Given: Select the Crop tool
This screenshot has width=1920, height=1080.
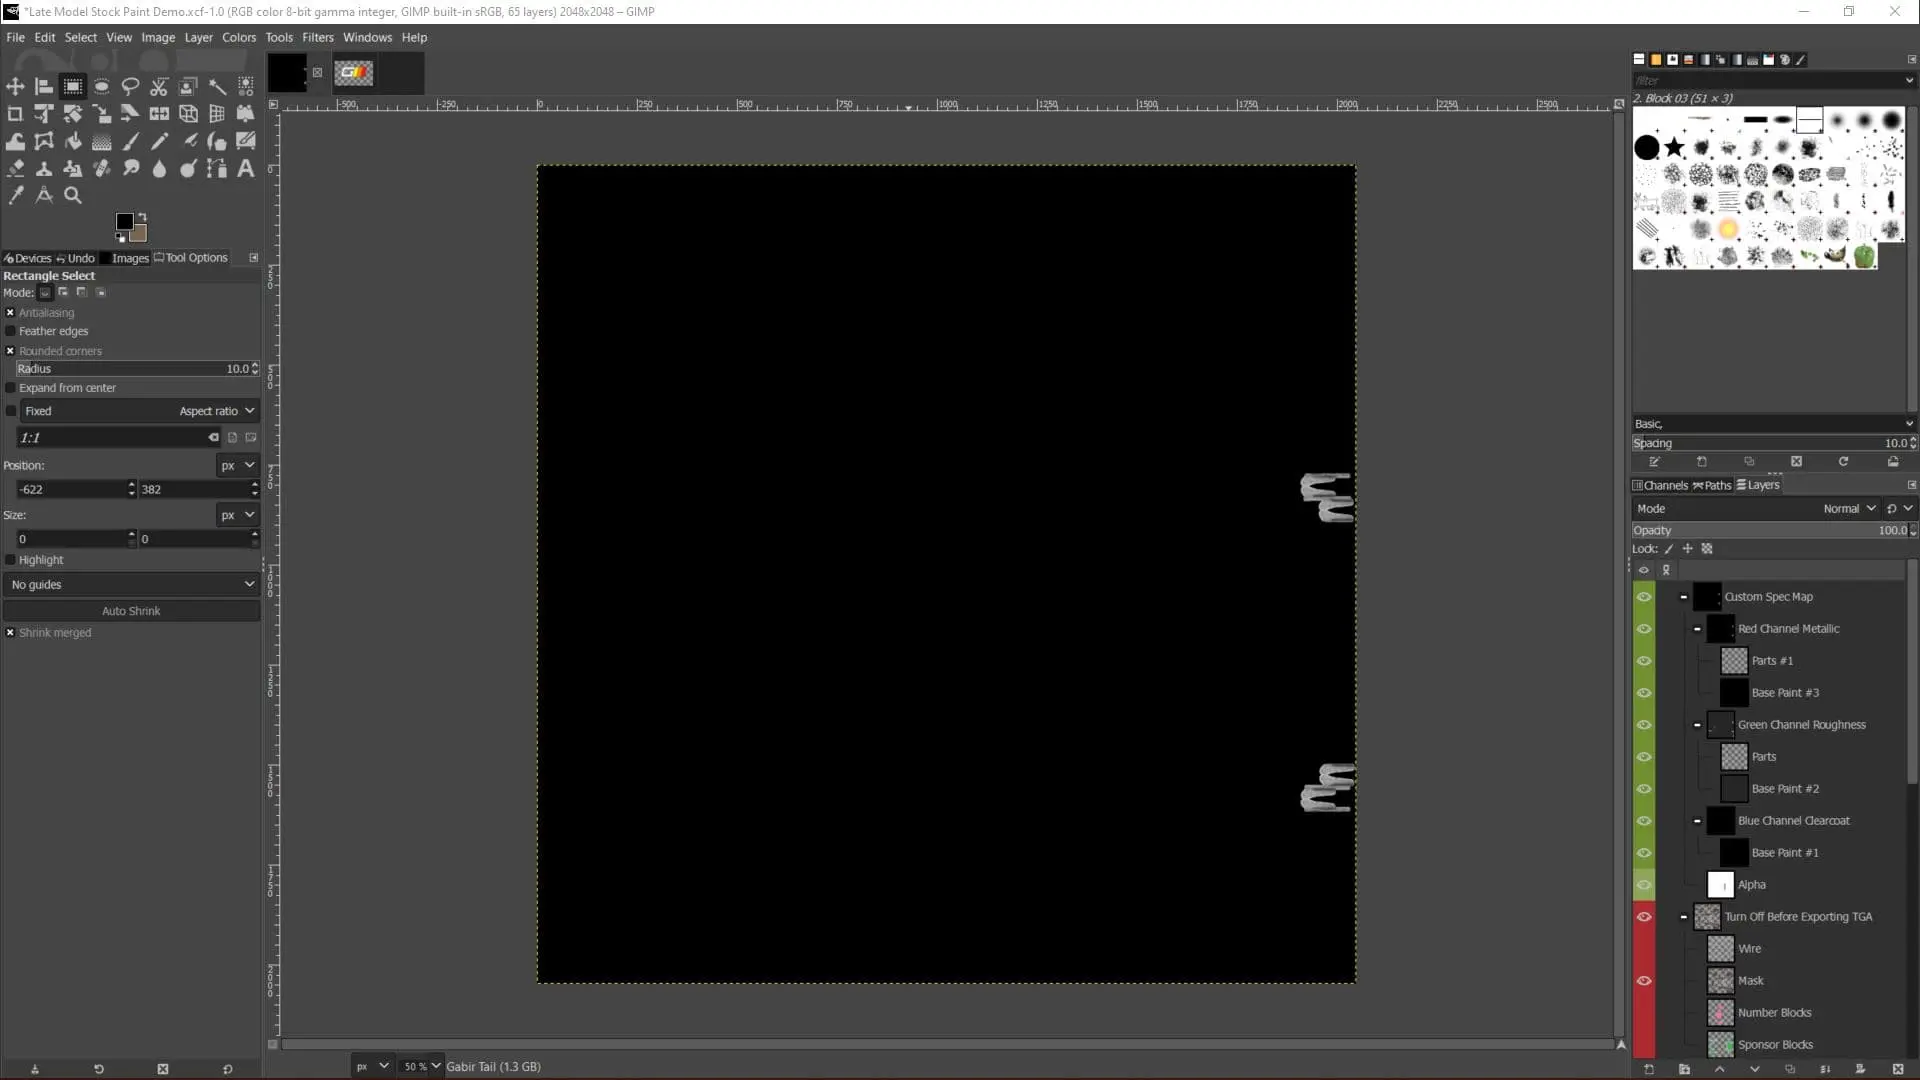Looking at the screenshot, I should click(x=15, y=114).
